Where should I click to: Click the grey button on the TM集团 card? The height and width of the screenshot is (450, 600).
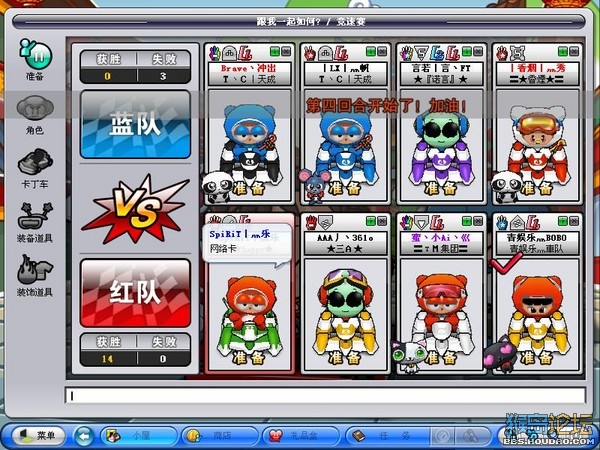(x=478, y=221)
